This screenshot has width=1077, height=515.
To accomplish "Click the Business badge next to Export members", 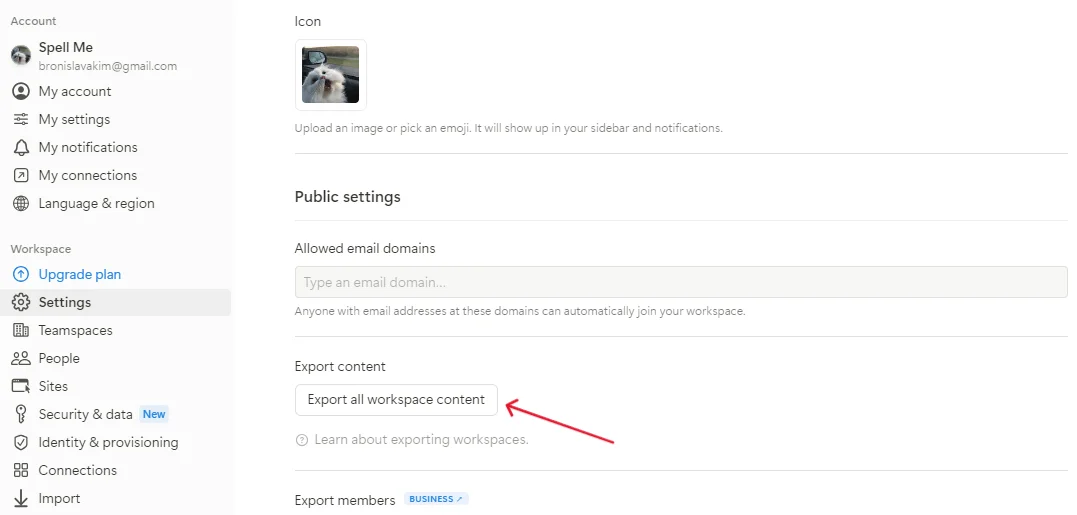I will click(x=436, y=499).
